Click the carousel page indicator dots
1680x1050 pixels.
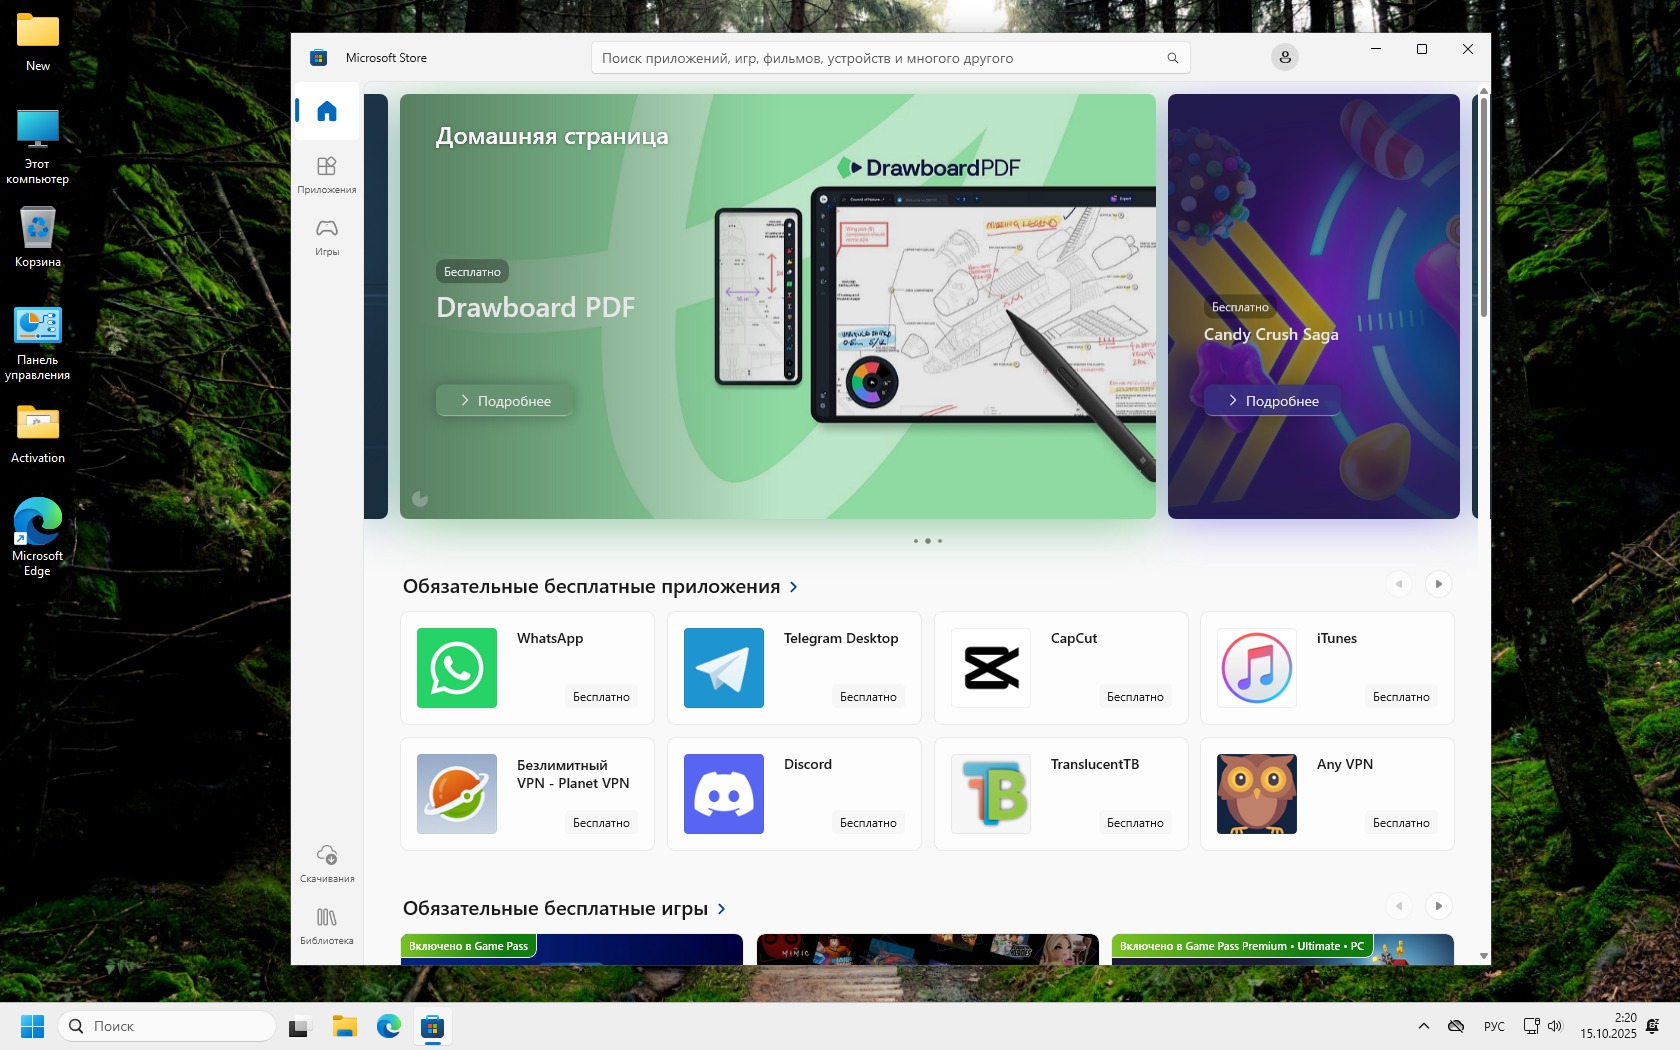click(x=928, y=541)
